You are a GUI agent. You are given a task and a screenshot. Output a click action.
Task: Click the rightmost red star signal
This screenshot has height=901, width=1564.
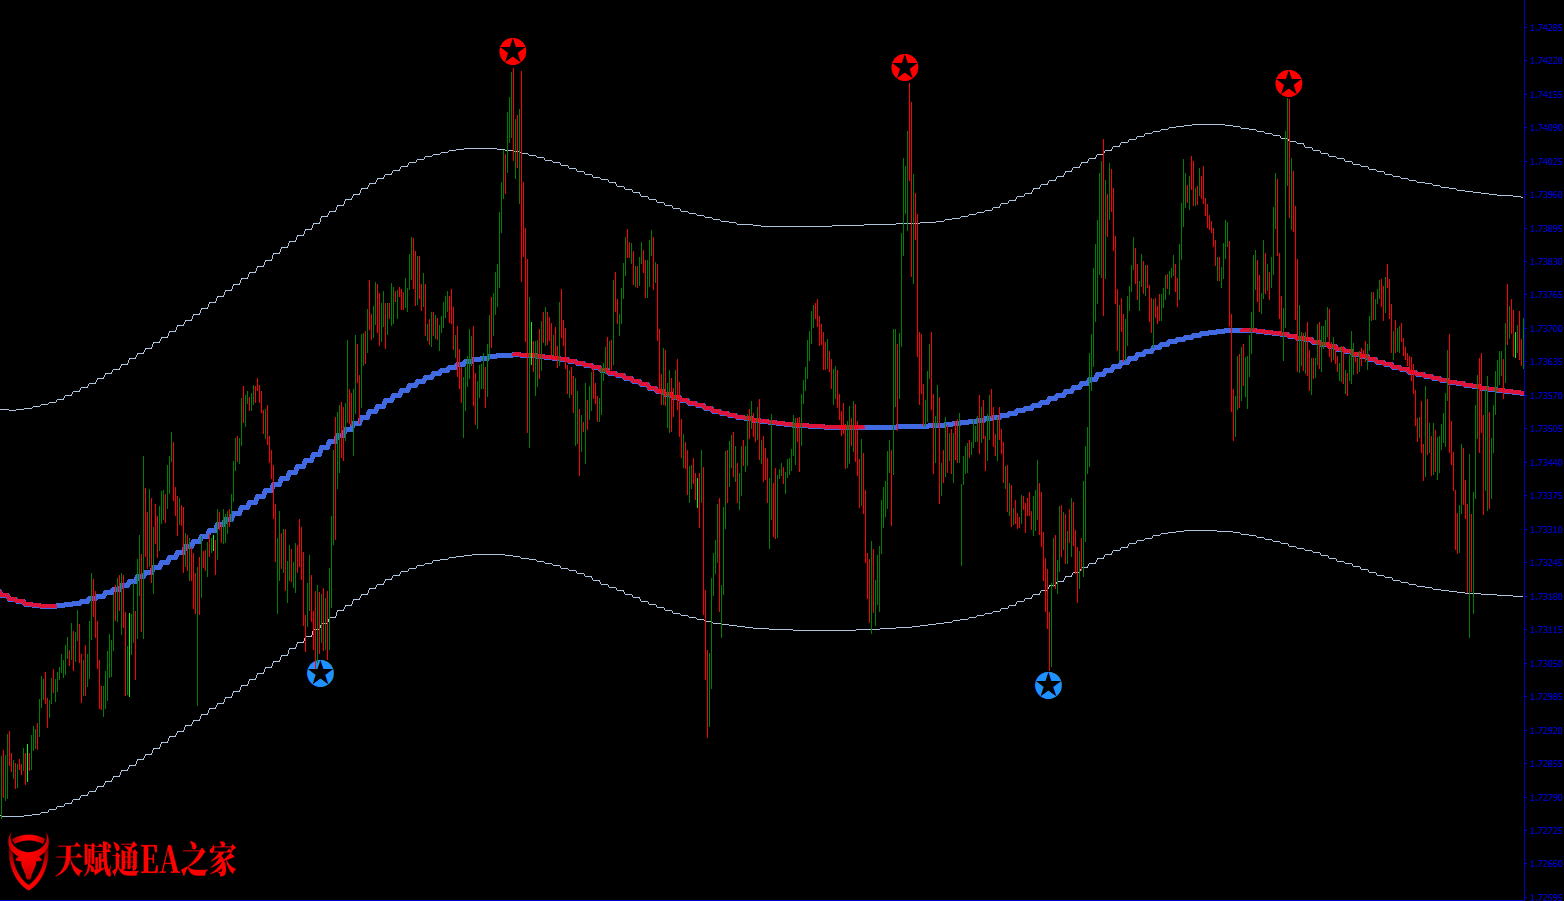click(1289, 84)
